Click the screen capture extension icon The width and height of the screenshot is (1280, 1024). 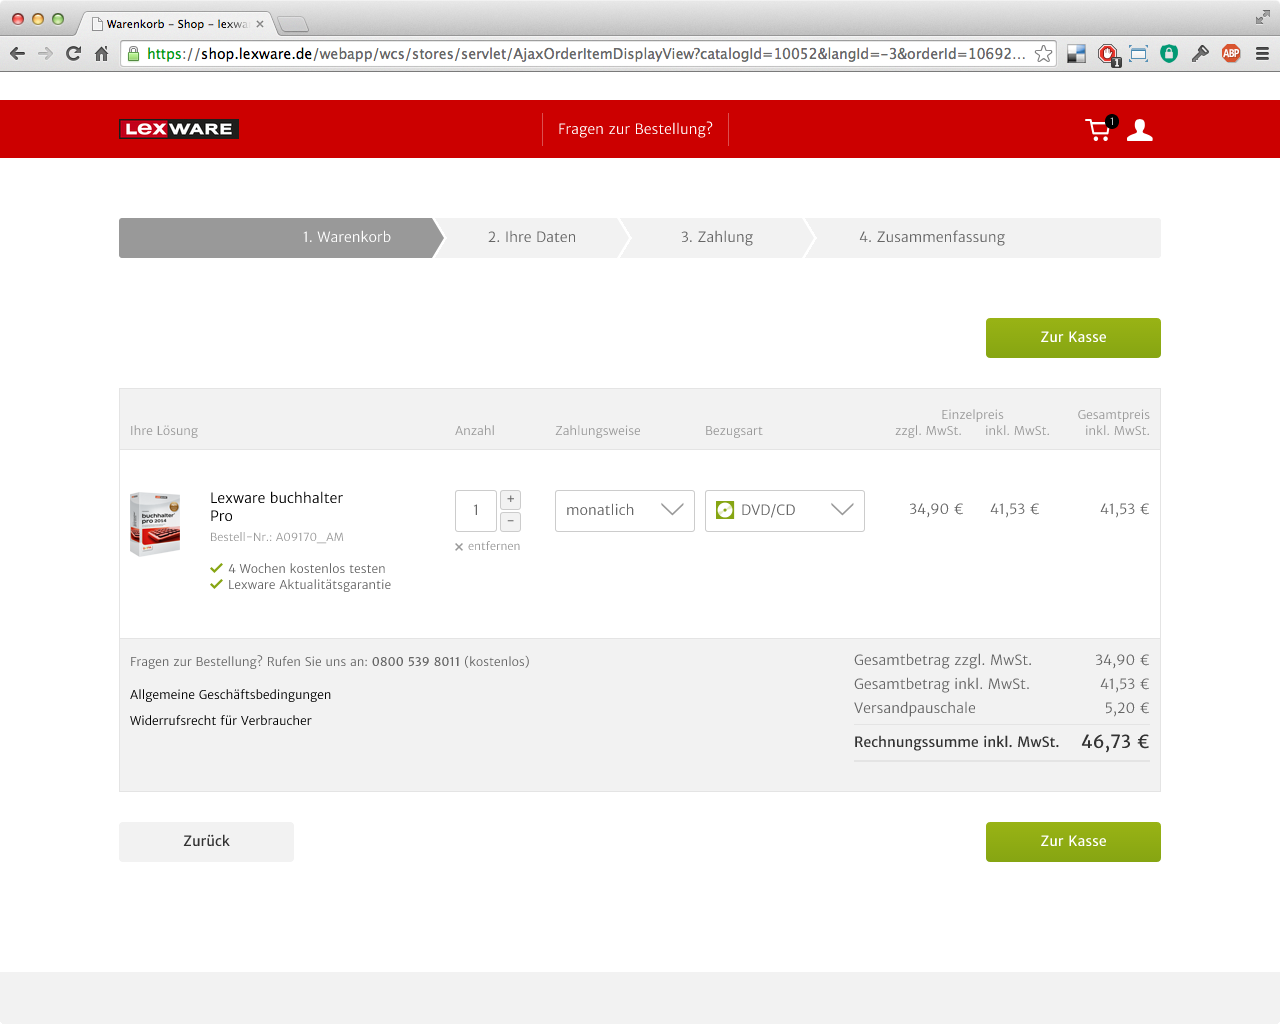pyautogui.click(x=1138, y=54)
